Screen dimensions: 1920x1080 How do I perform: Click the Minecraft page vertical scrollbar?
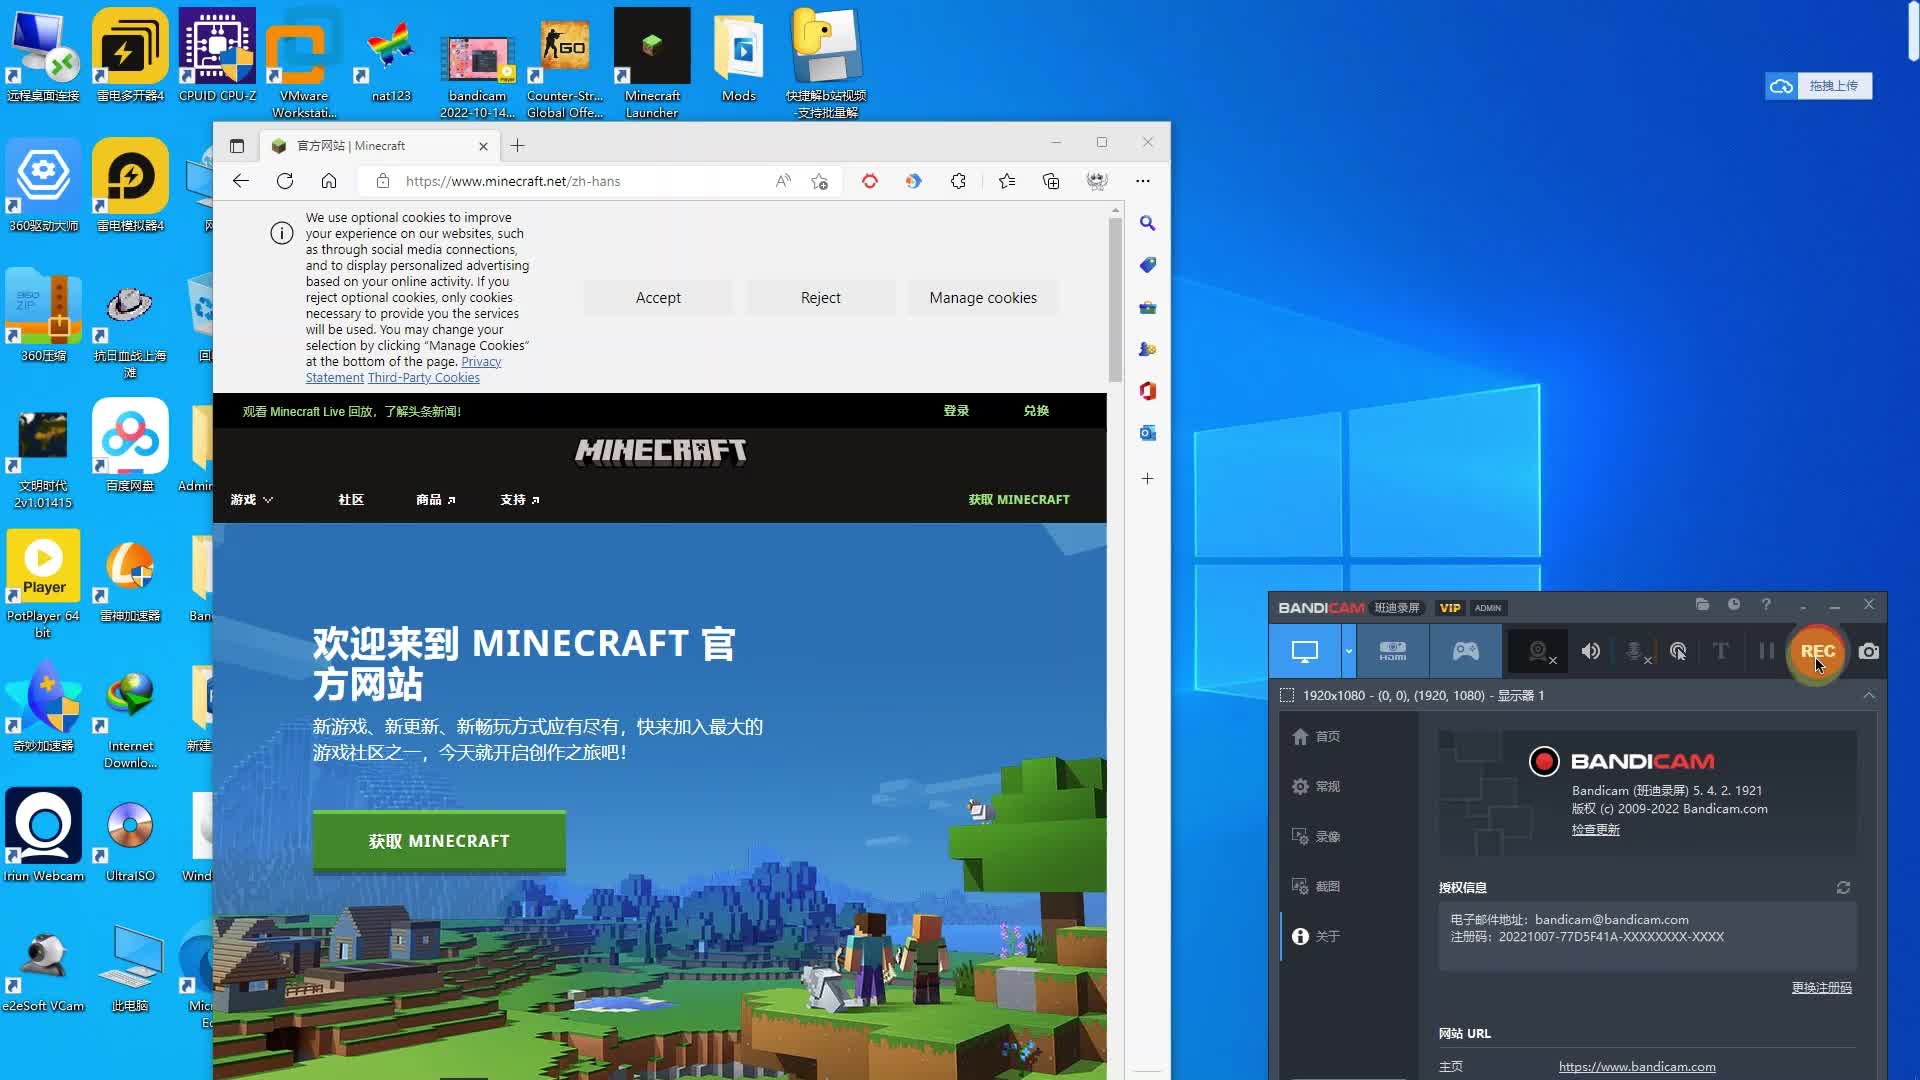(x=1115, y=300)
